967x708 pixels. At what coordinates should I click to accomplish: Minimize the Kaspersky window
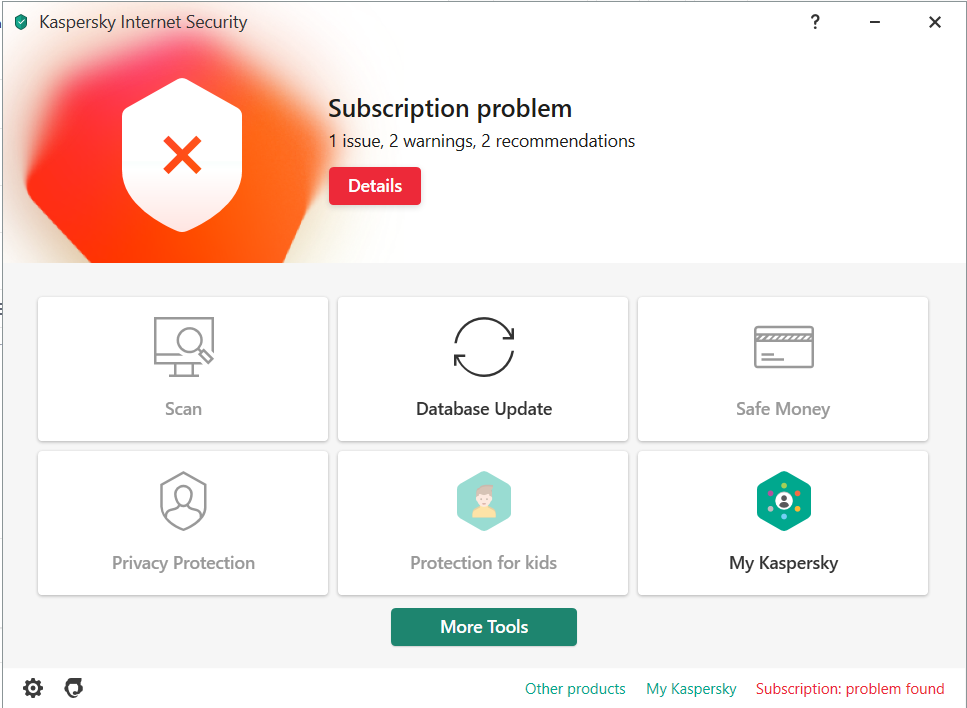pyautogui.click(x=875, y=22)
